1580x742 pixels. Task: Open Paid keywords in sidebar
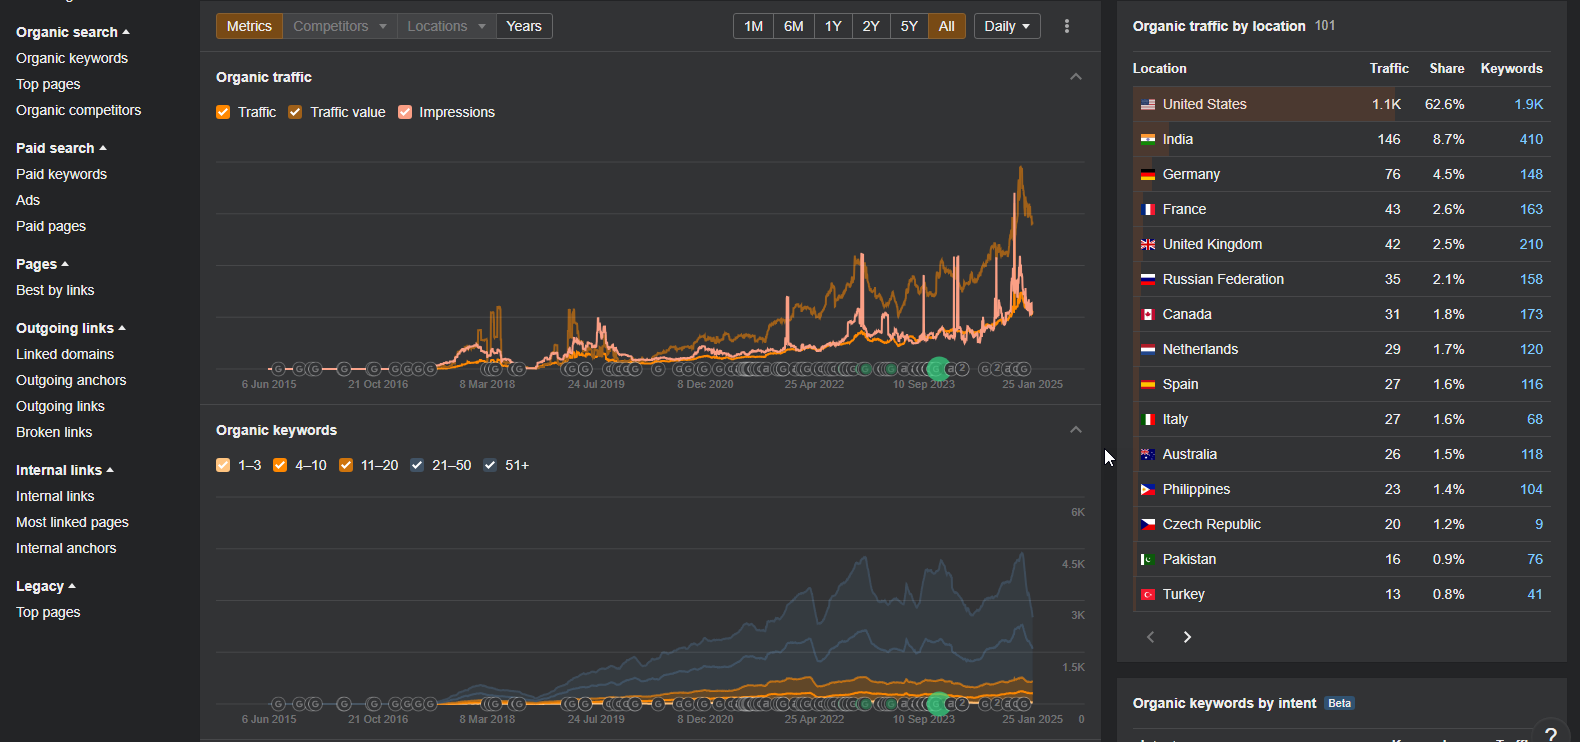[x=61, y=174]
